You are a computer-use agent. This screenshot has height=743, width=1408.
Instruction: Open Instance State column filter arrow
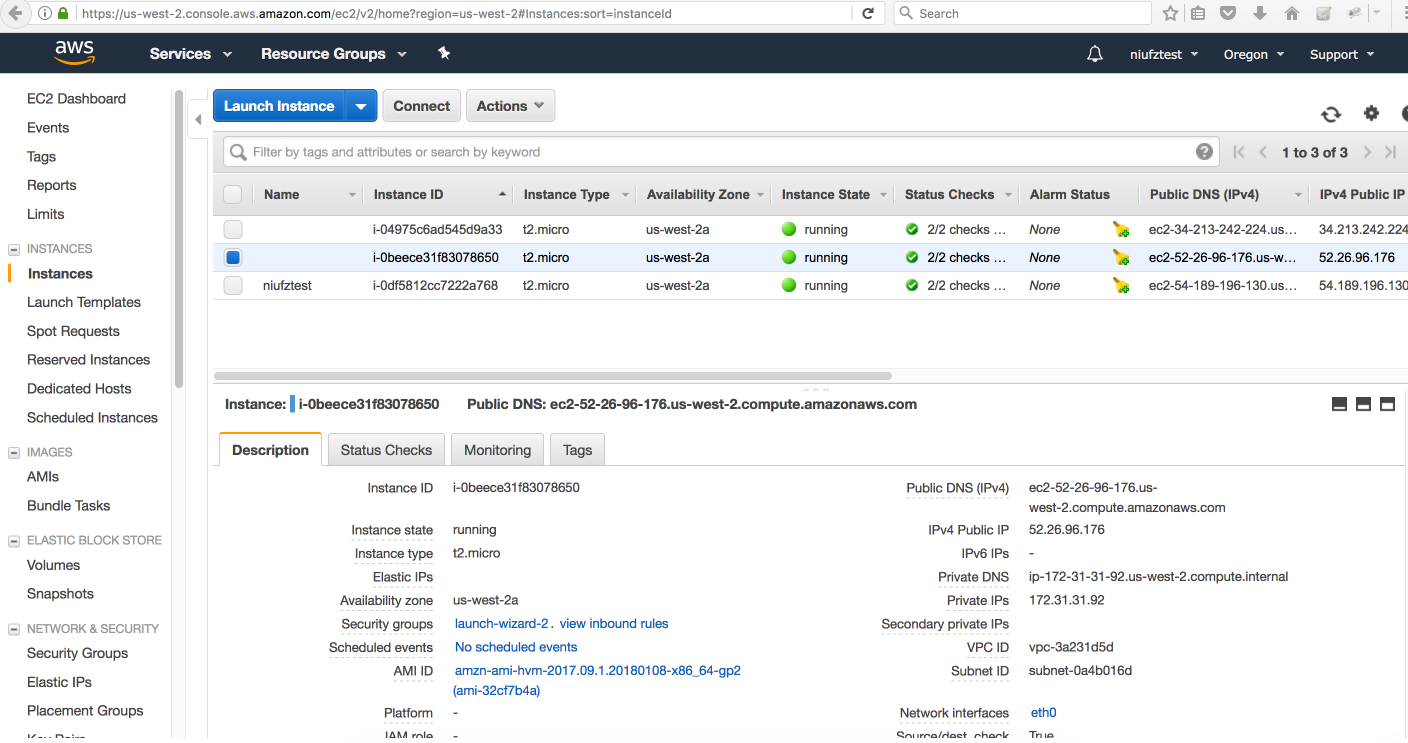pyautogui.click(x=882, y=195)
